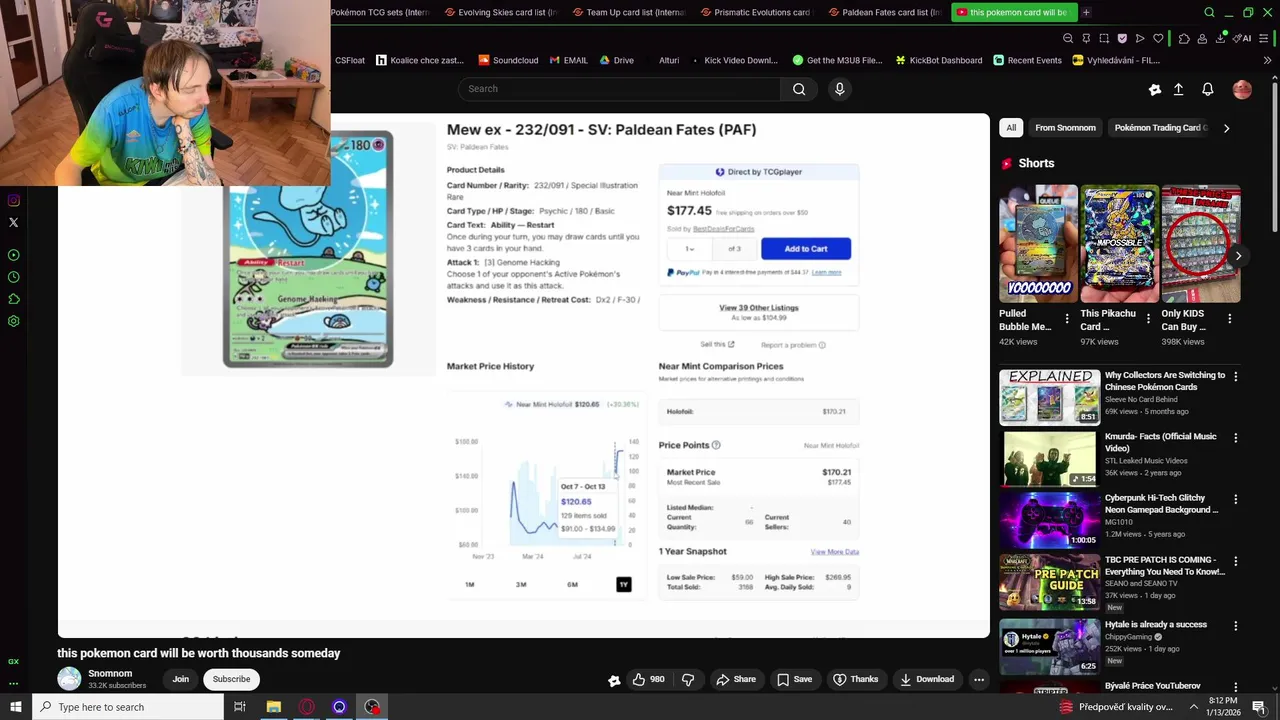Click the YouTube search magnifier button
This screenshot has width=1280, height=720.
point(799,89)
